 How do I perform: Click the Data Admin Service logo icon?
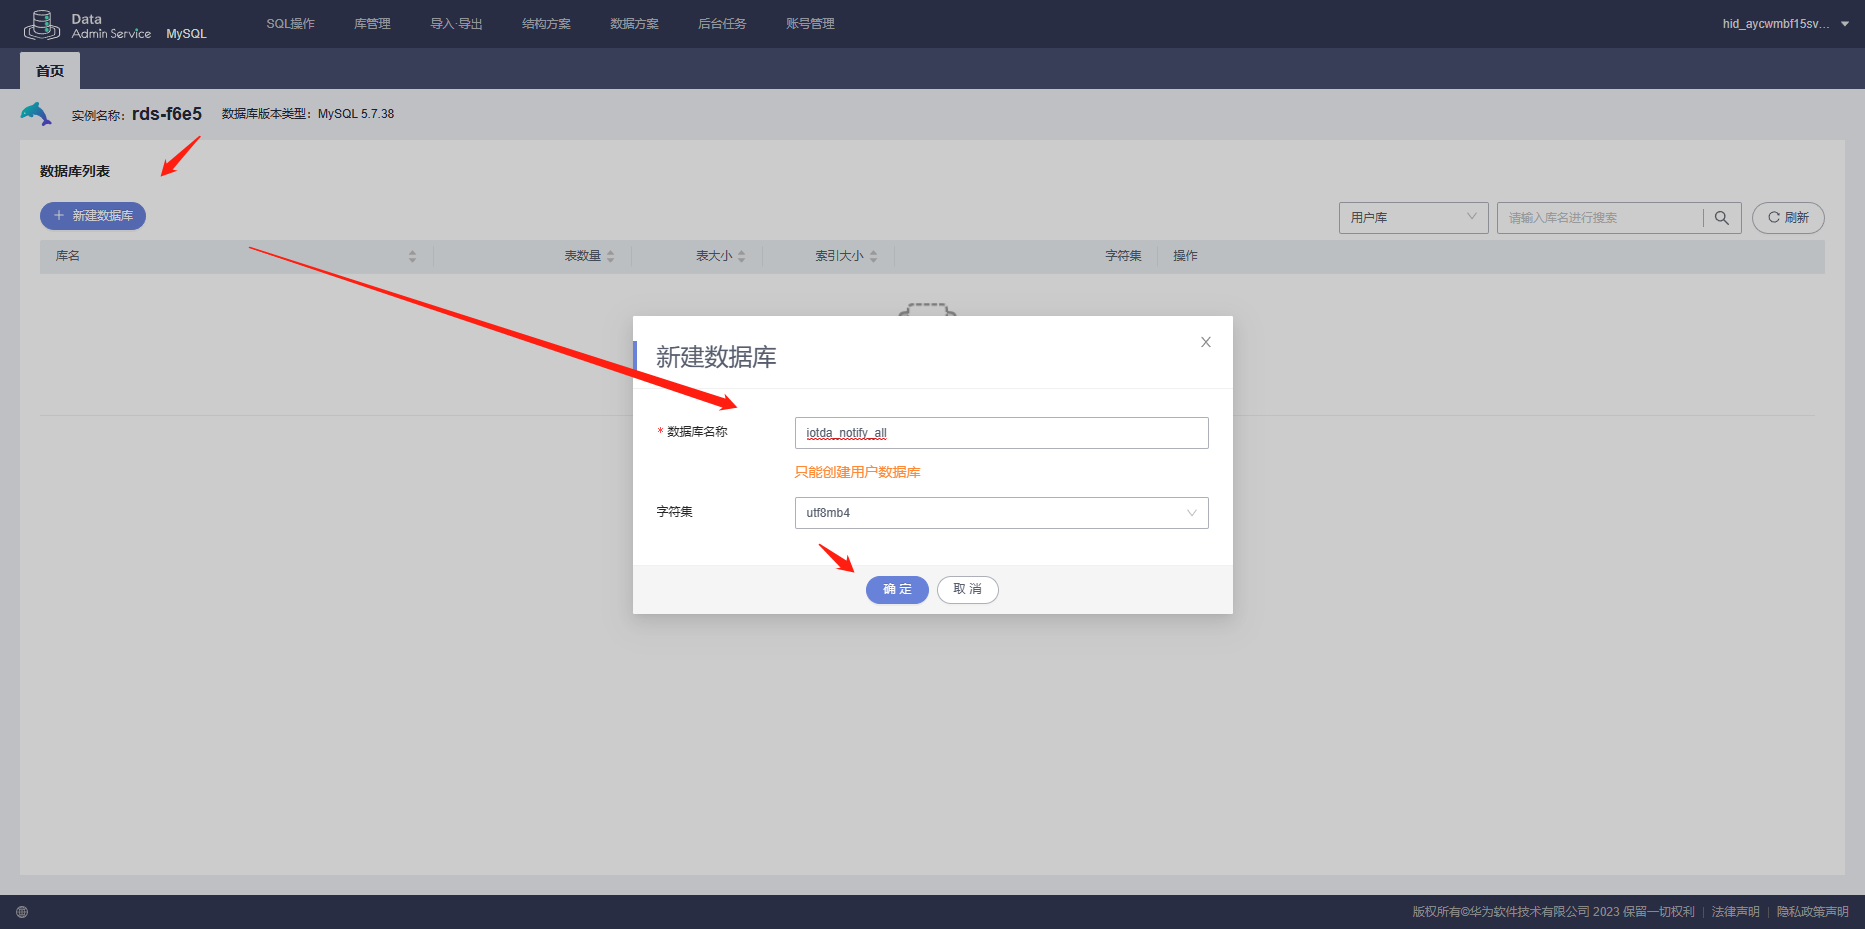pyautogui.click(x=41, y=24)
